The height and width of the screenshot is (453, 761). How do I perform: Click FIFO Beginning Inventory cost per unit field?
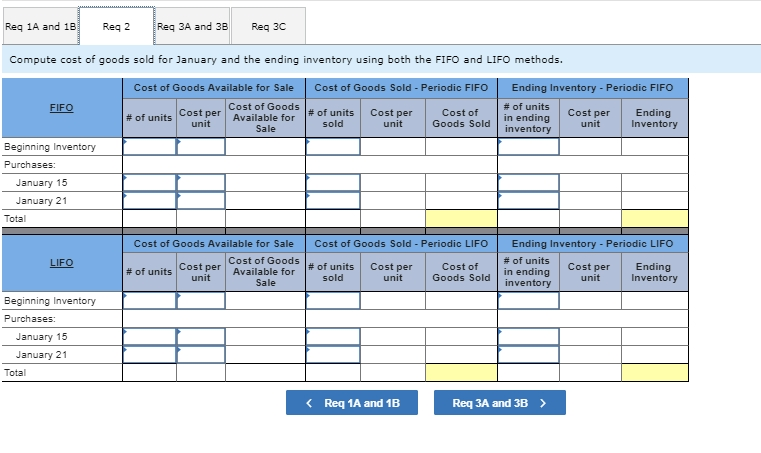[201, 147]
